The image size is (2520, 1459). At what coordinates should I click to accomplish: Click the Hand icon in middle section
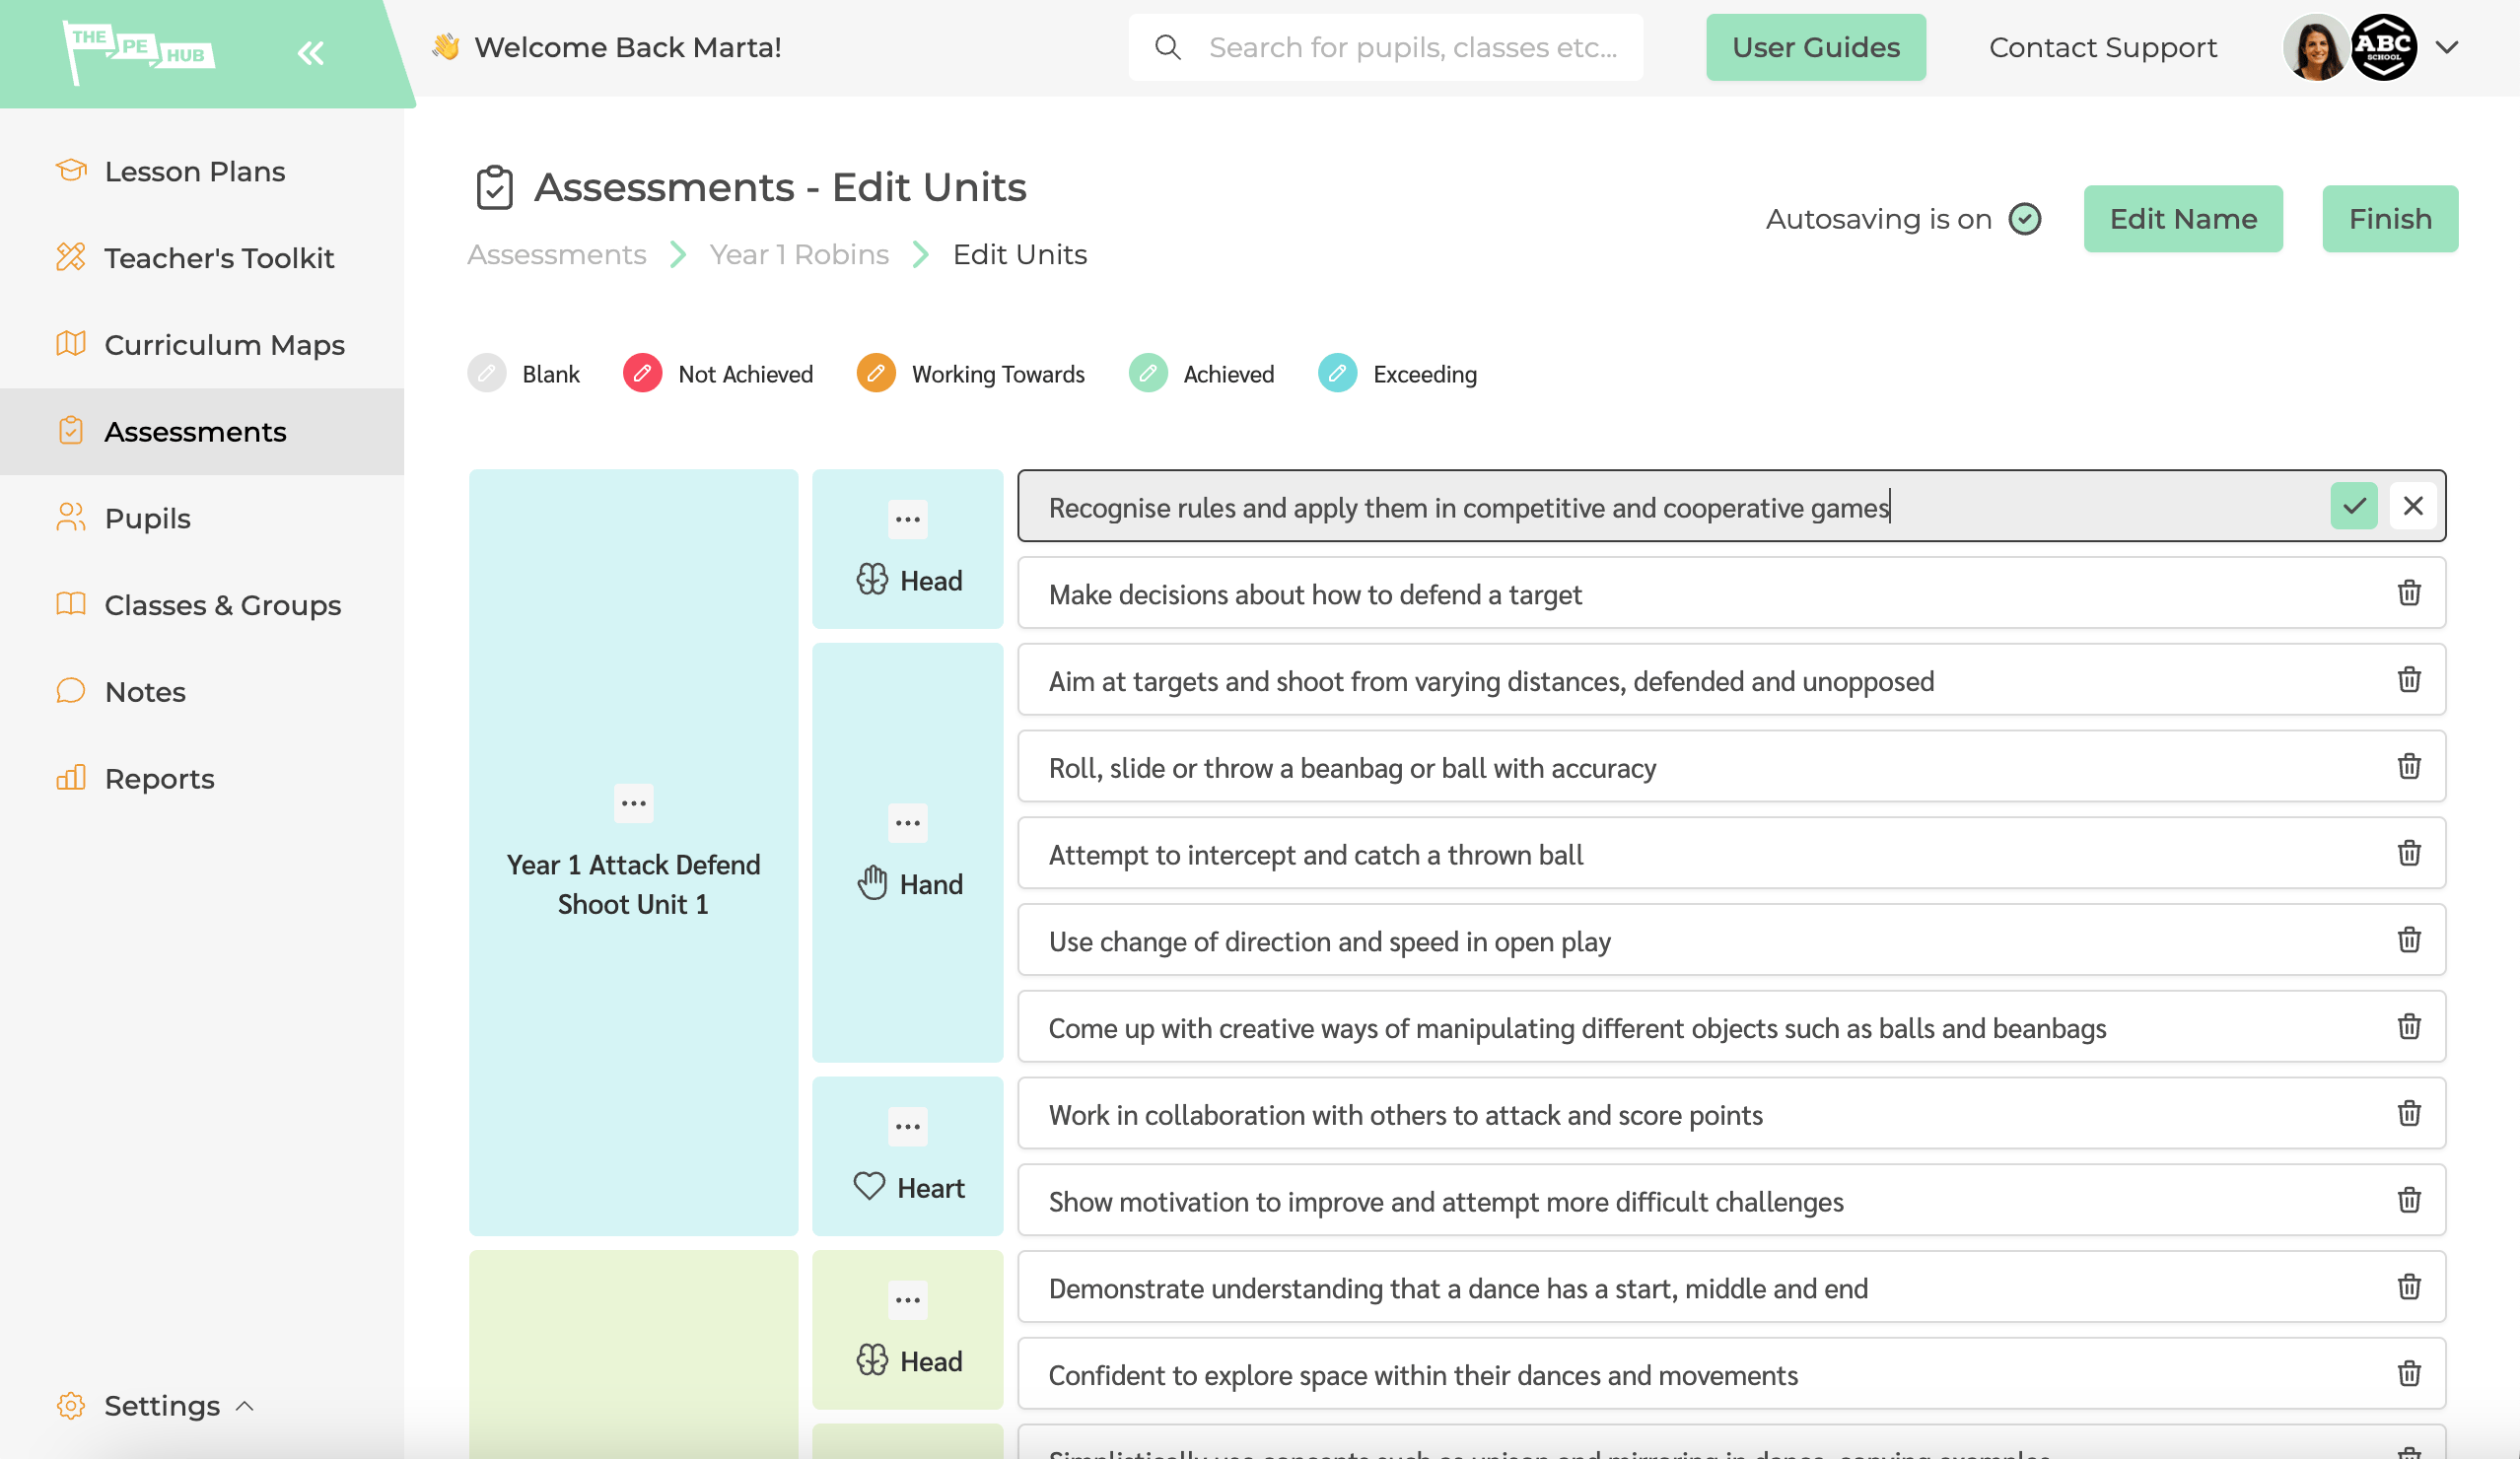coord(872,884)
